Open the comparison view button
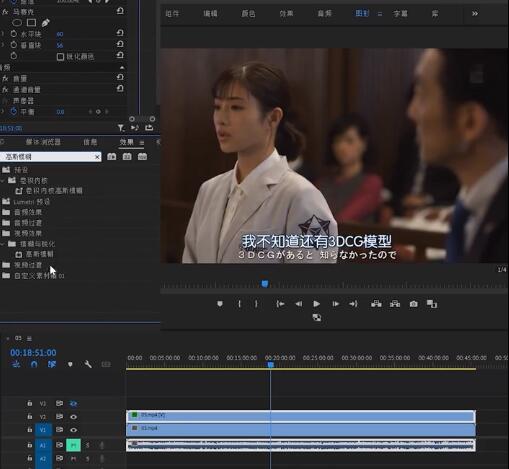 click(x=432, y=304)
